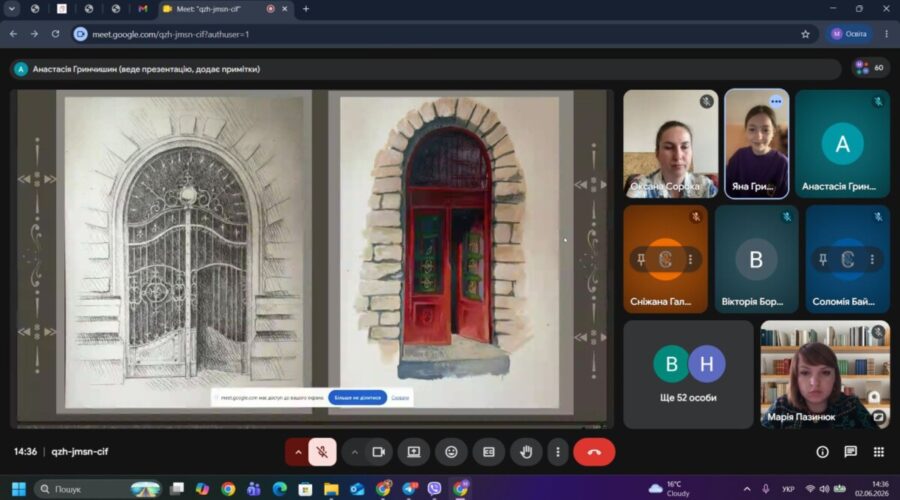Viewport: 900px width, 500px height.
Task: Open Microsoft Edge from the taskbar
Action: click(280, 489)
